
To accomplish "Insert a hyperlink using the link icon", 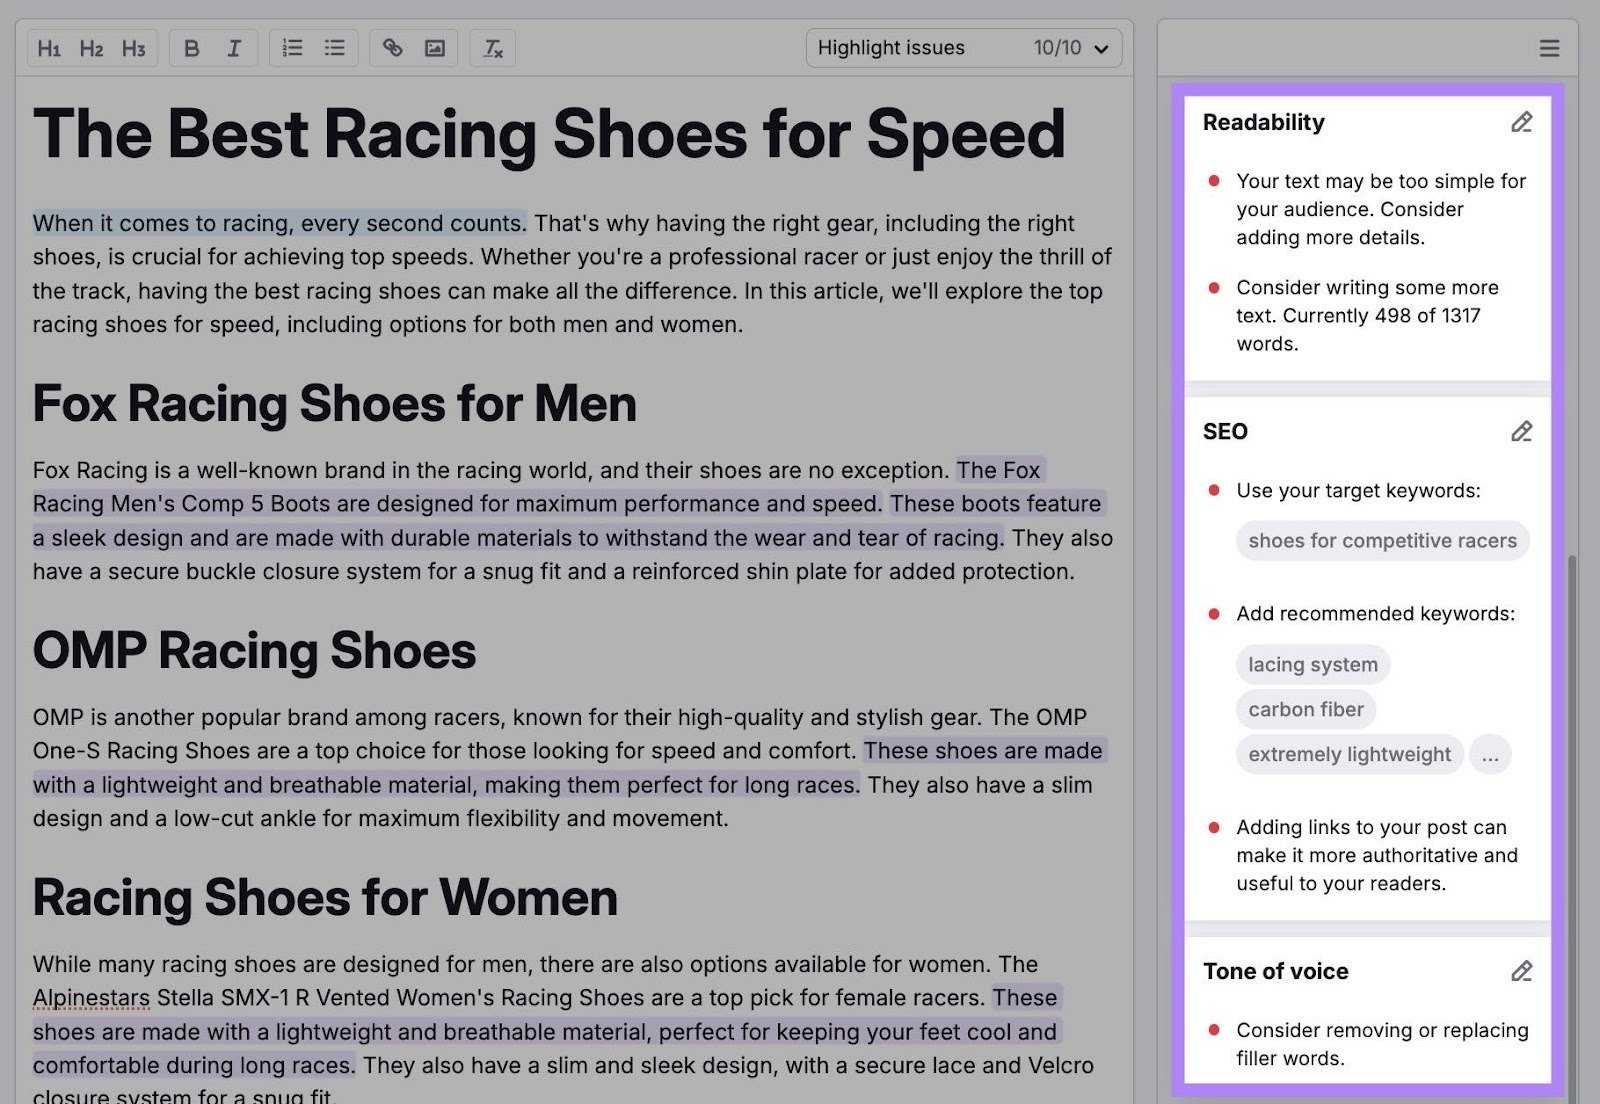I will [x=393, y=47].
